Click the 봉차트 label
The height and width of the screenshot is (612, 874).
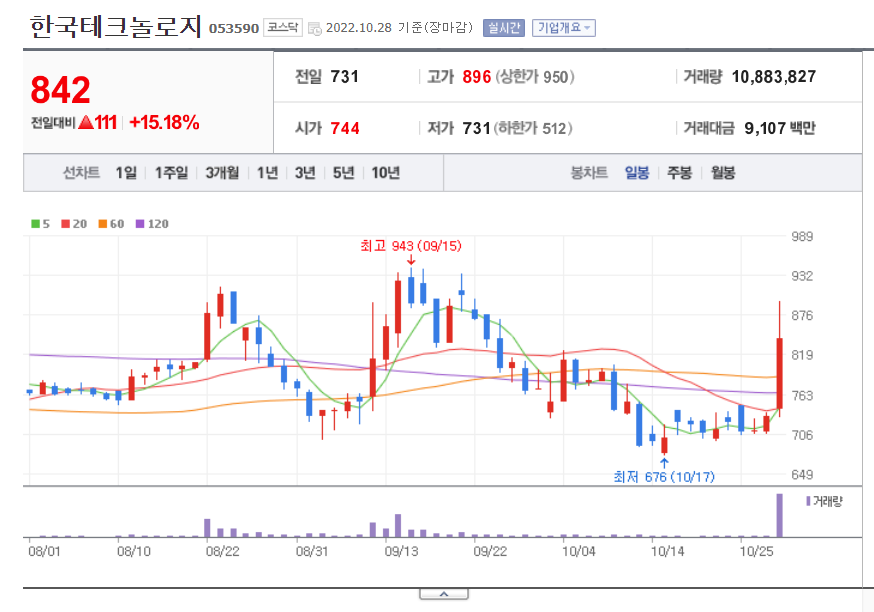(x=589, y=173)
